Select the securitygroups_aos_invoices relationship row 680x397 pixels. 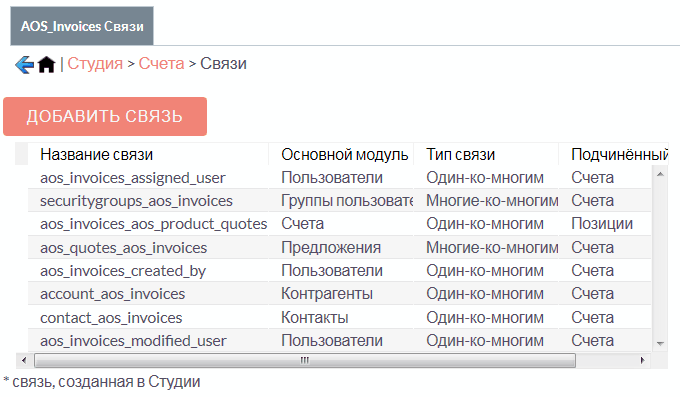click(340, 200)
